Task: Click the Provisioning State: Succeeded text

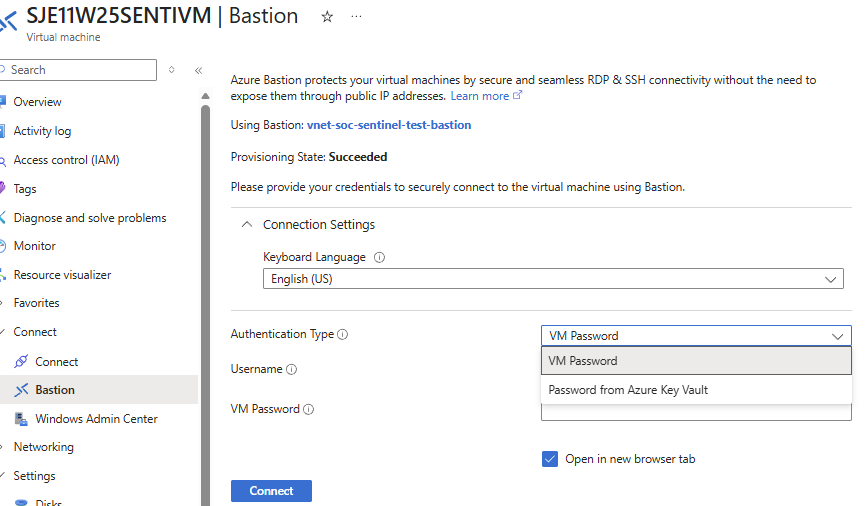Action: click(309, 157)
